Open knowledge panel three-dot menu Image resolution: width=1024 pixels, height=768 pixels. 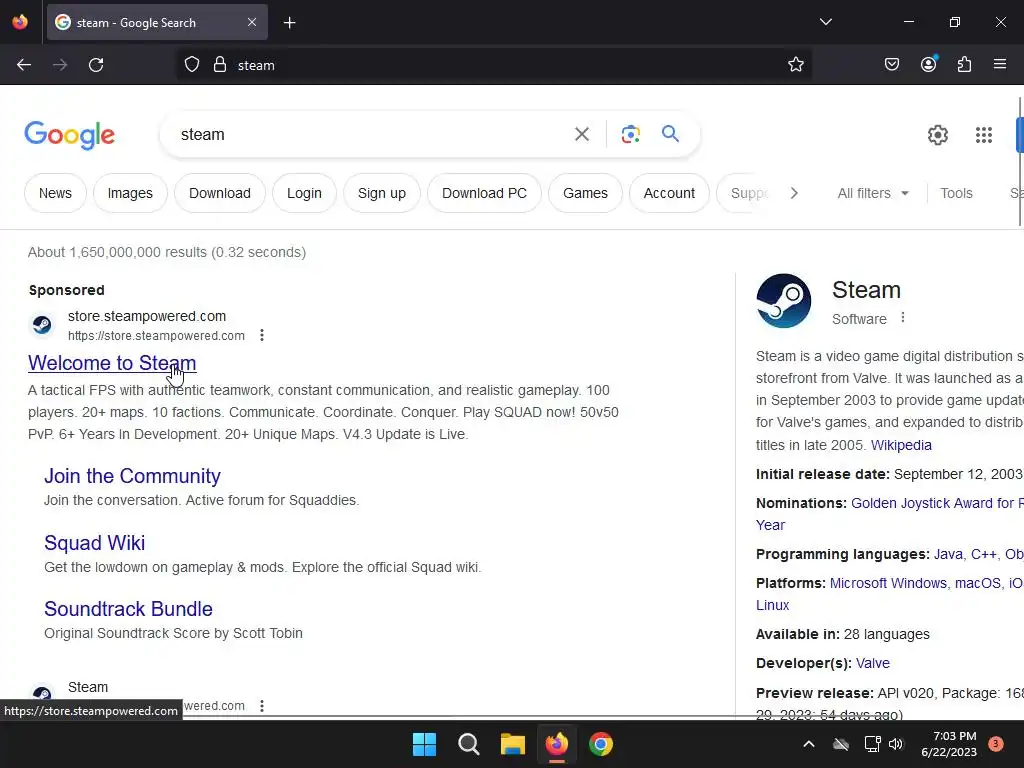click(x=903, y=317)
